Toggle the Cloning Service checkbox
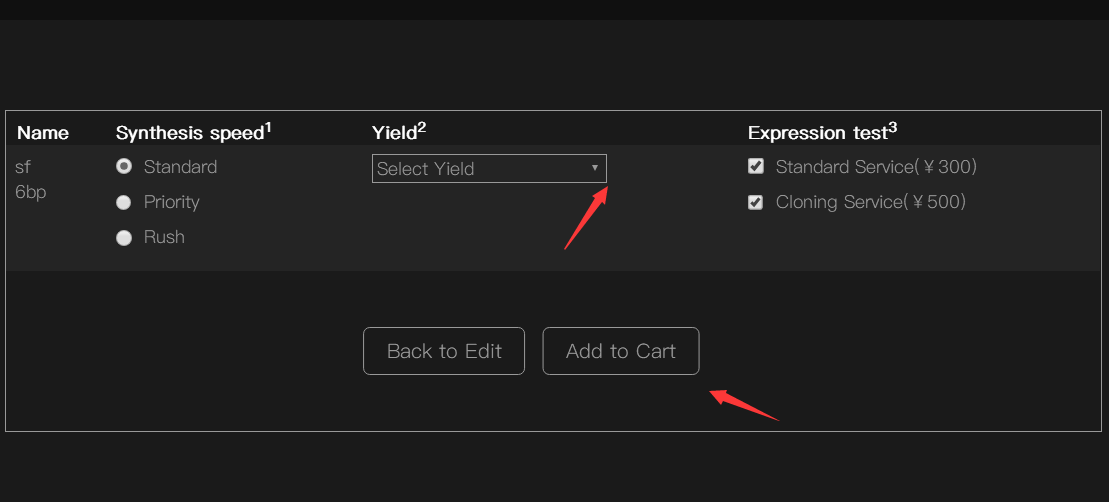1109x502 pixels. [x=756, y=202]
